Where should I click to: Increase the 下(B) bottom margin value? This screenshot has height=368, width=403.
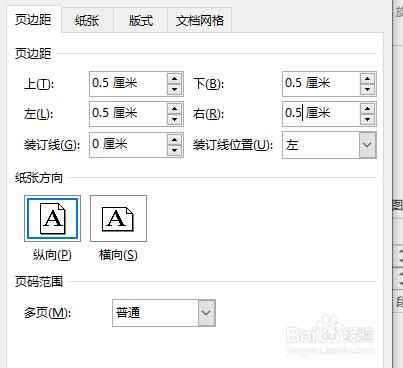pyautogui.click(x=368, y=79)
